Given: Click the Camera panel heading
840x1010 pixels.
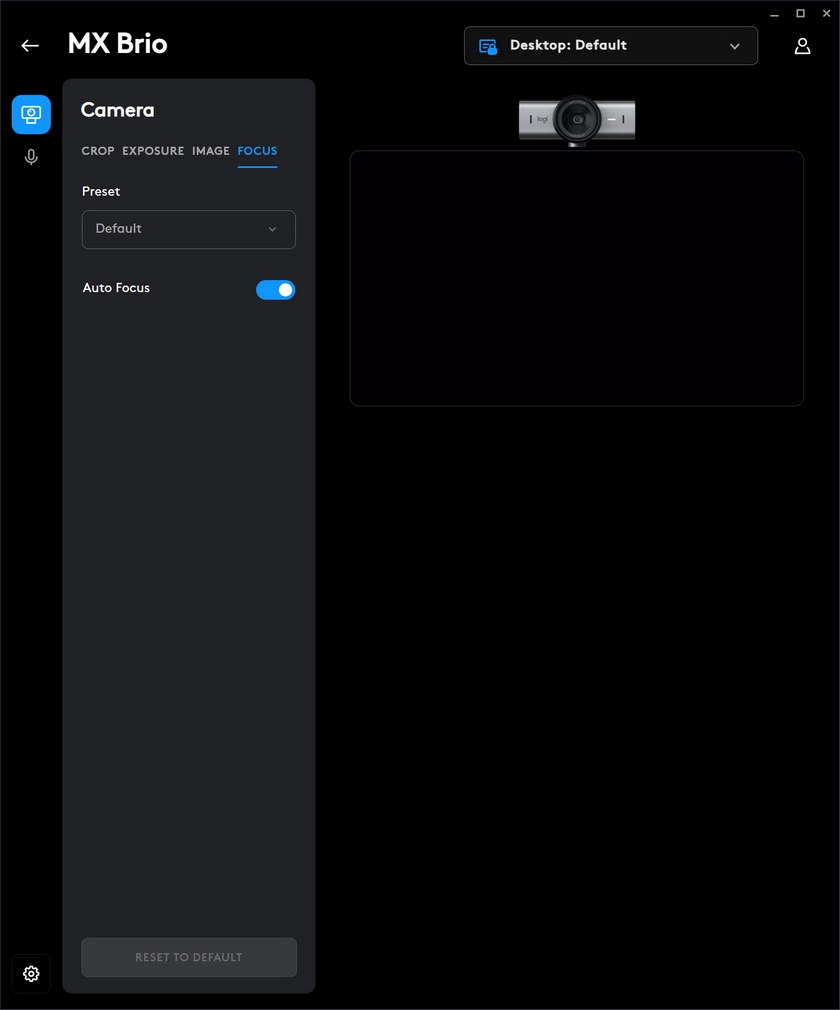Looking at the screenshot, I should 117,110.
